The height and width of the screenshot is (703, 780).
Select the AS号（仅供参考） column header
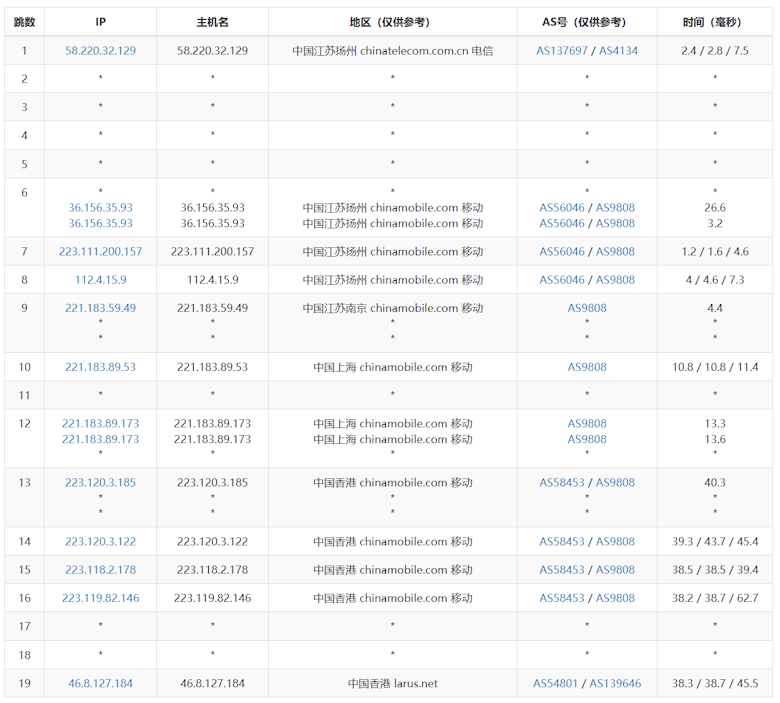click(587, 22)
